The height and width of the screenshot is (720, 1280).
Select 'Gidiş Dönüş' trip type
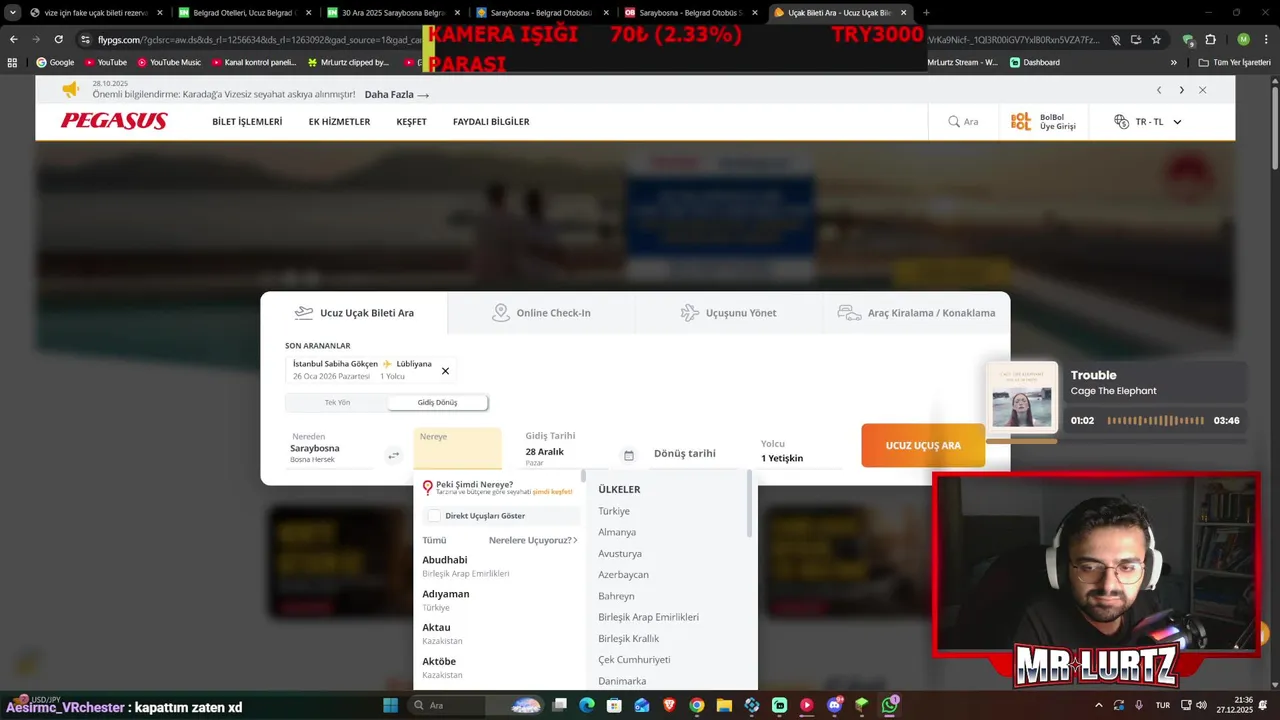438,402
